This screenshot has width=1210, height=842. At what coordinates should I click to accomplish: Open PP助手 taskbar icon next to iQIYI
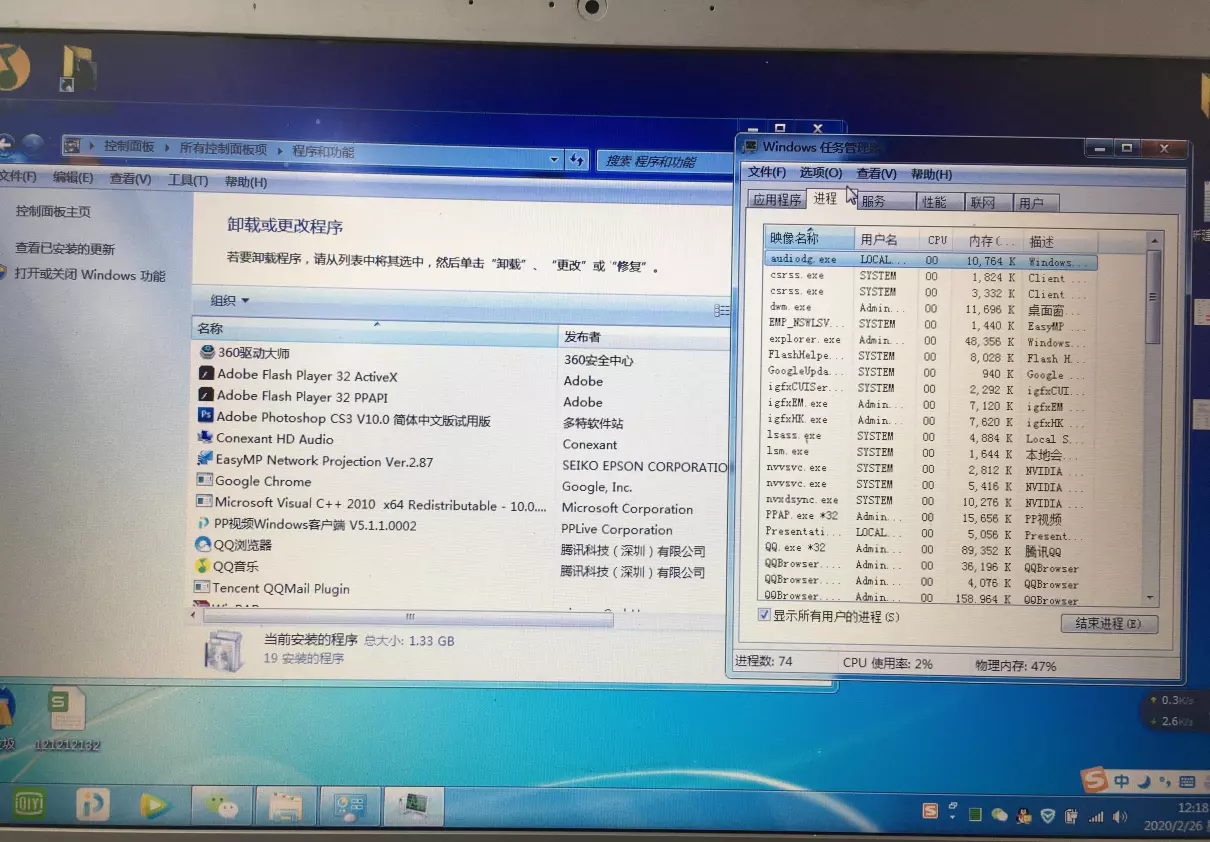(x=94, y=804)
